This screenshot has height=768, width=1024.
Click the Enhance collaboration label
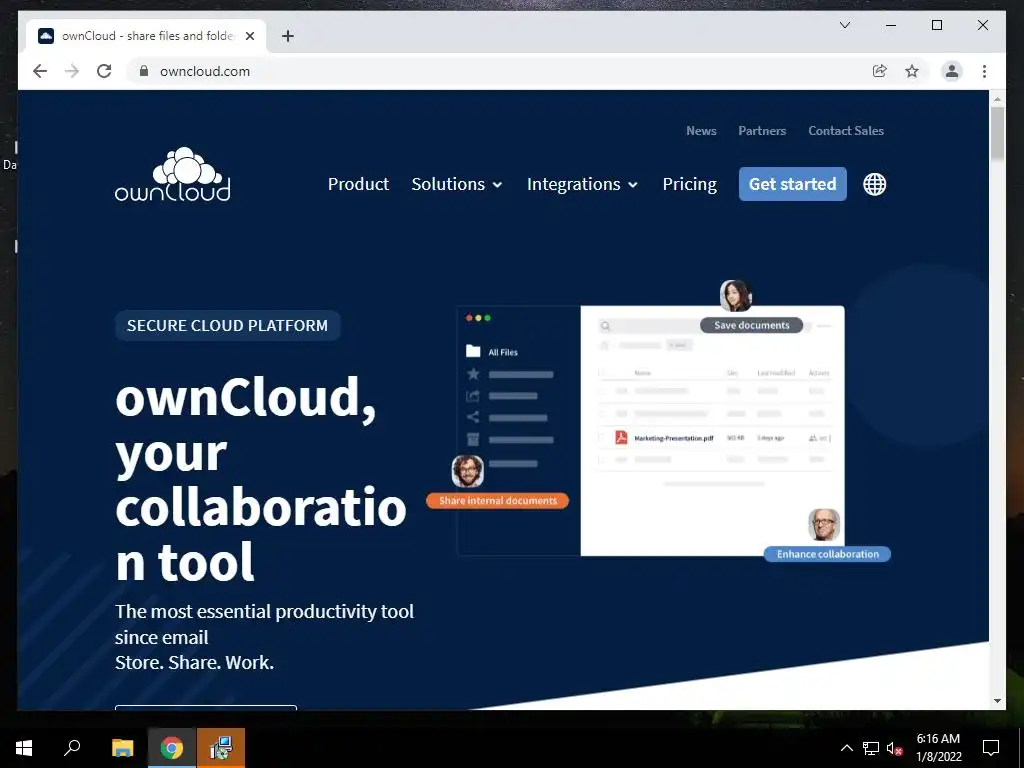[x=827, y=554]
